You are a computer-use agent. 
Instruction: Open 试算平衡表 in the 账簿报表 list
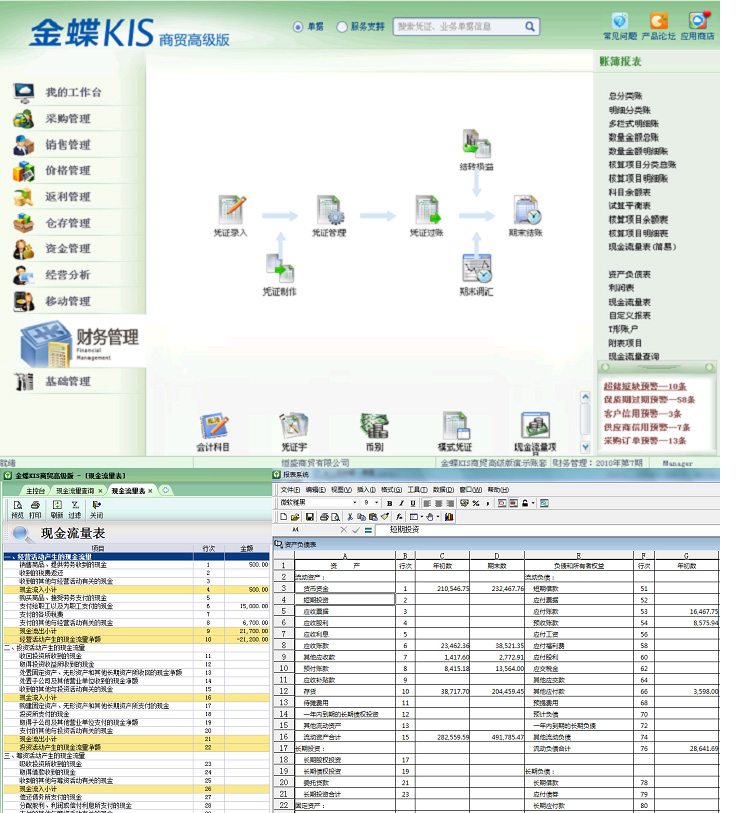tap(630, 206)
